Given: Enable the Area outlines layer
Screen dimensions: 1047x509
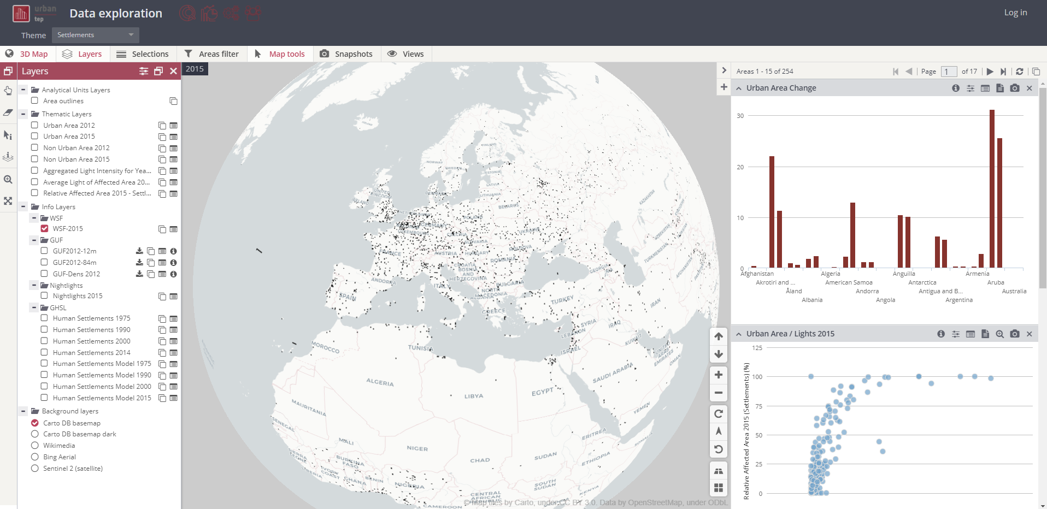Looking at the screenshot, I should click(35, 101).
